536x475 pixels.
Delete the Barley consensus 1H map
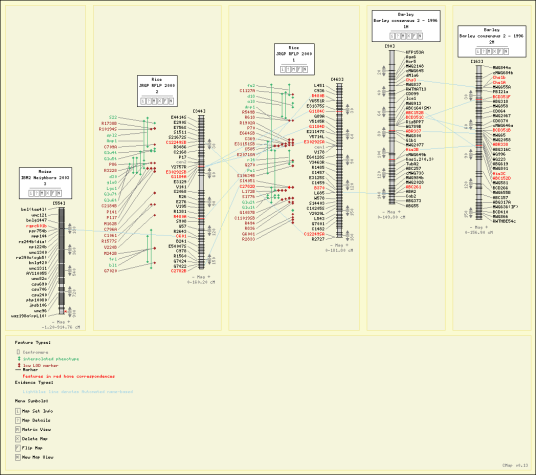click(409, 36)
